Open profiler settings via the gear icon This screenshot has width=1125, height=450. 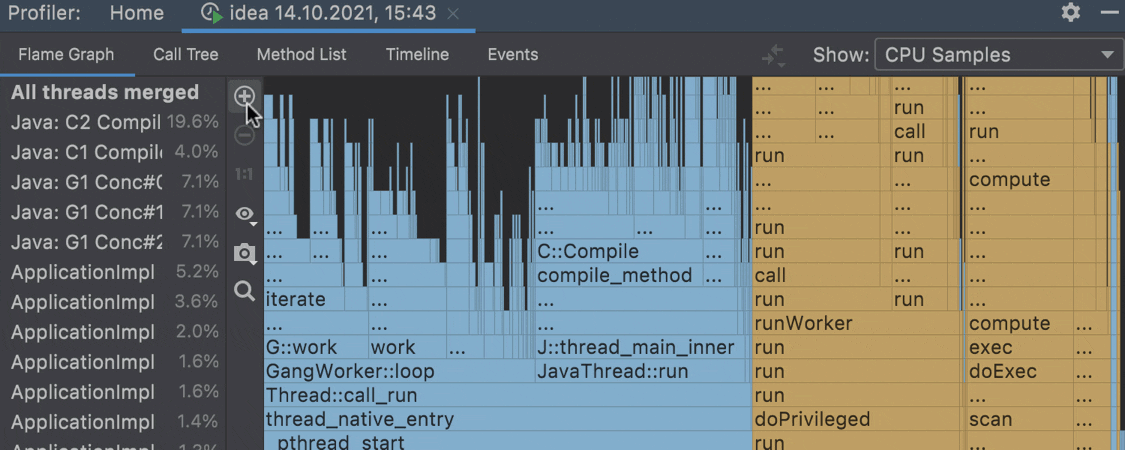pos(1070,12)
